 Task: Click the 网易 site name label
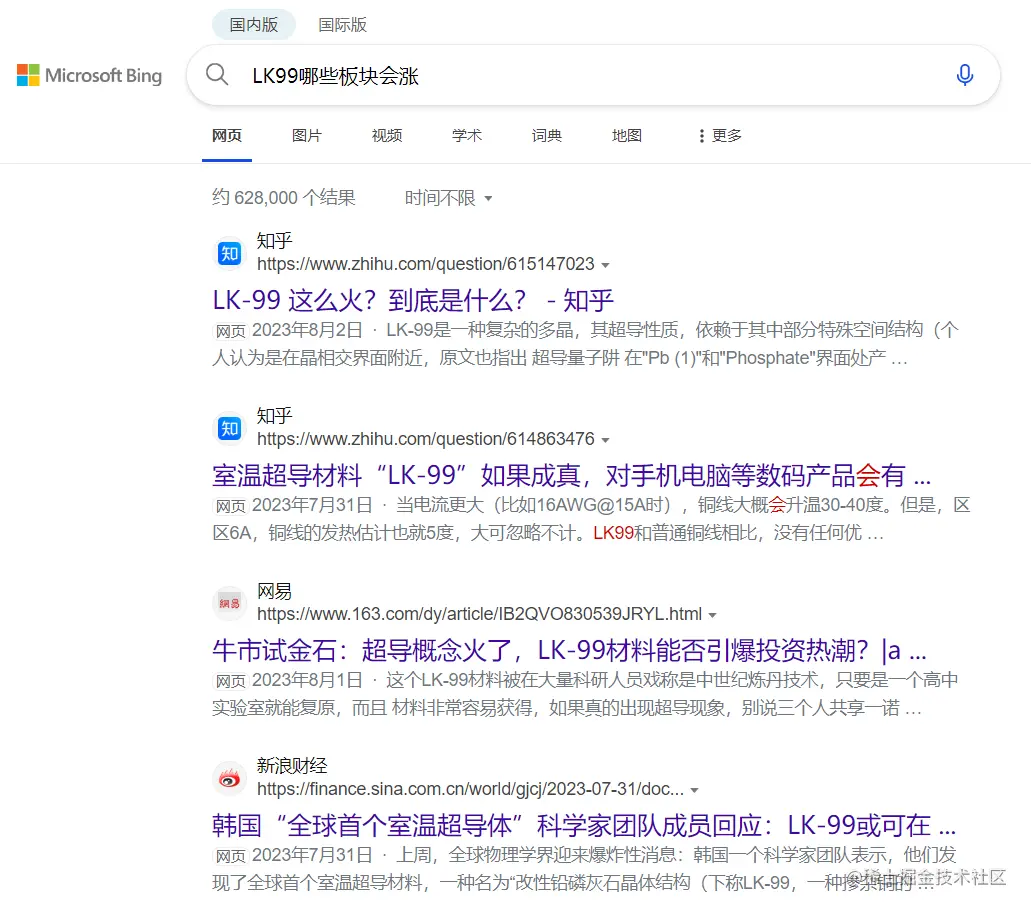274,591
